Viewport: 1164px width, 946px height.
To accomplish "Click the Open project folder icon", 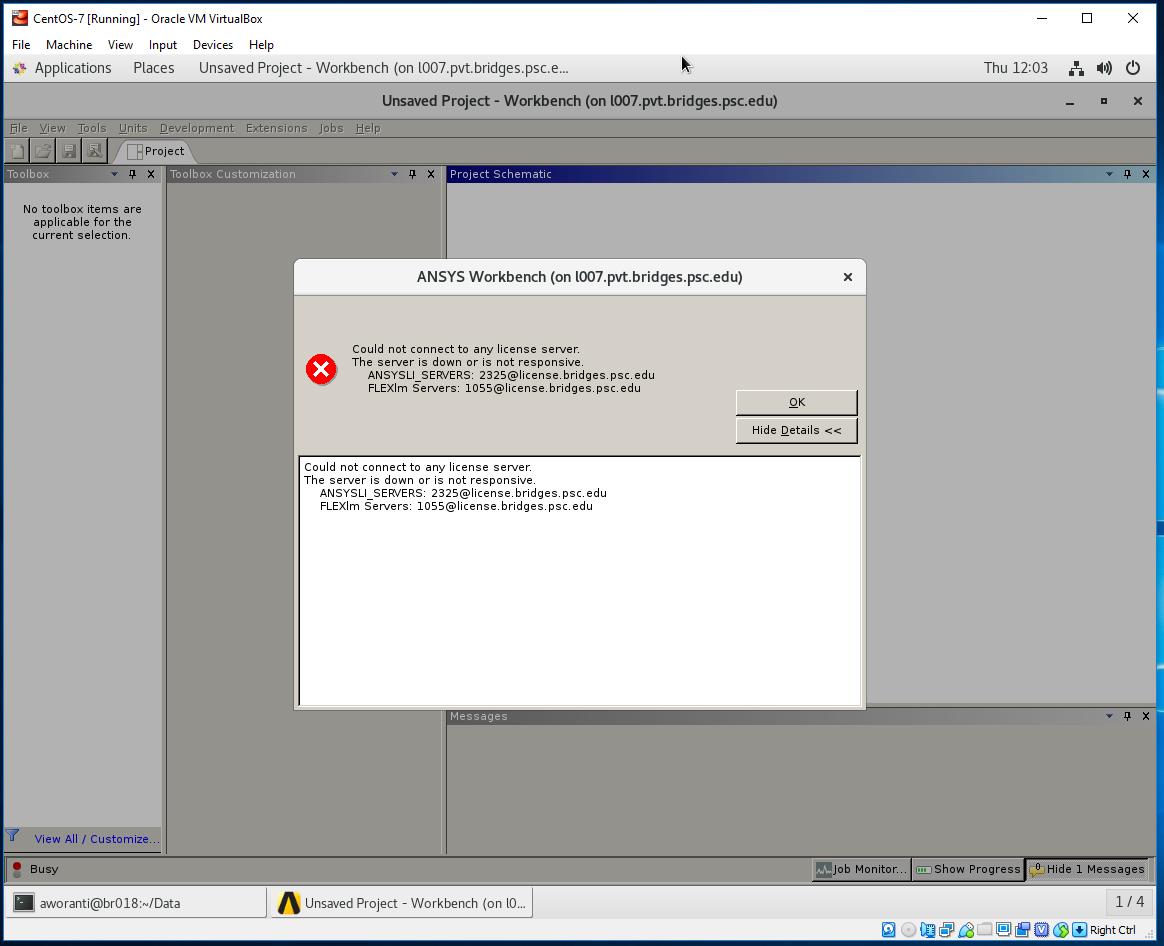I will coord(43,151).
